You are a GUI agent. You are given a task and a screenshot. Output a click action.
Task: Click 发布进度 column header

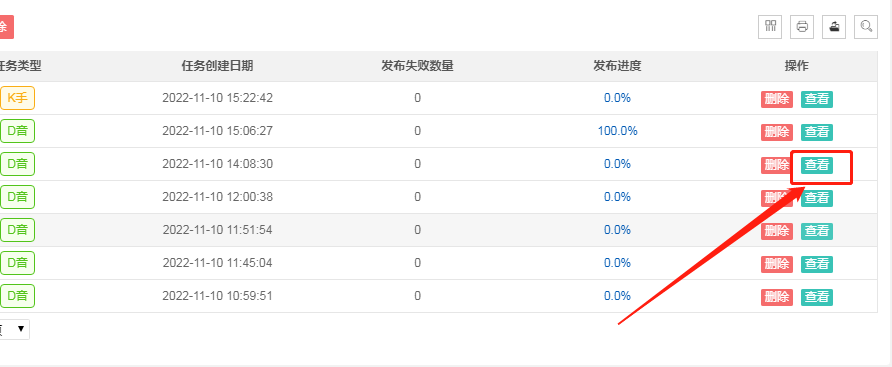[617, 66]
